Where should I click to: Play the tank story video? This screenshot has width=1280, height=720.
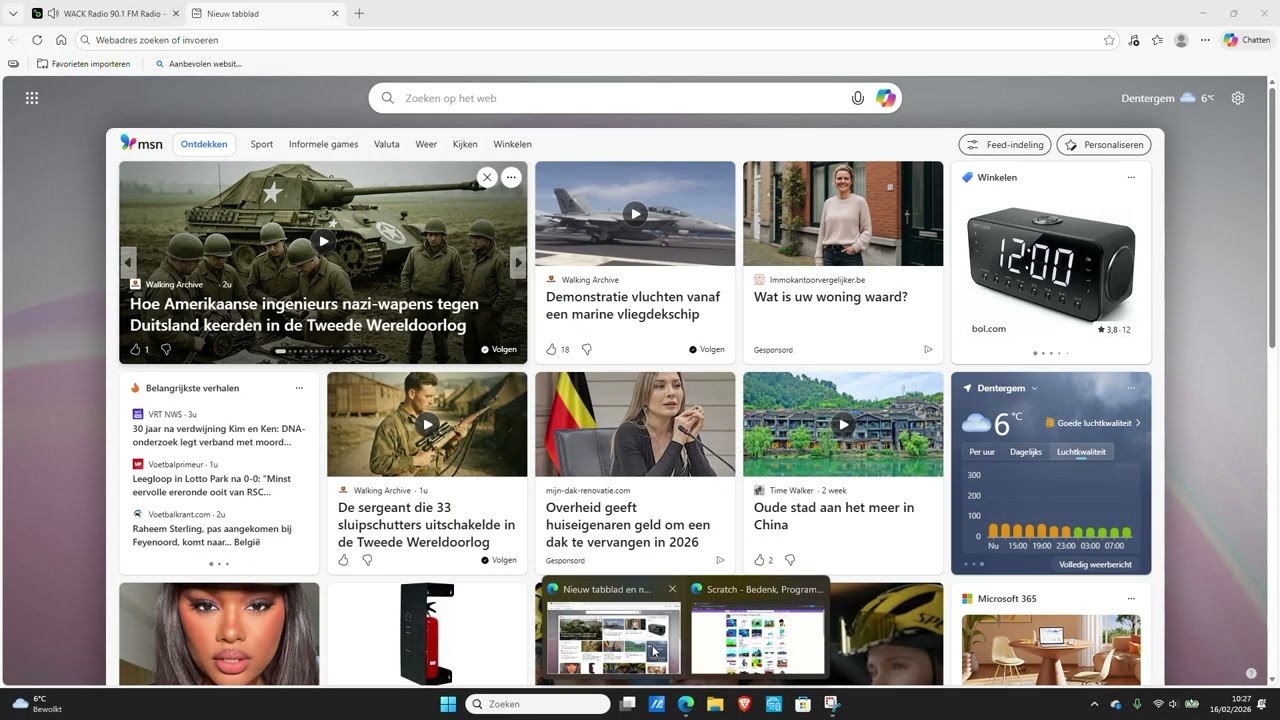pyautogui.click(x=323, y=241)
